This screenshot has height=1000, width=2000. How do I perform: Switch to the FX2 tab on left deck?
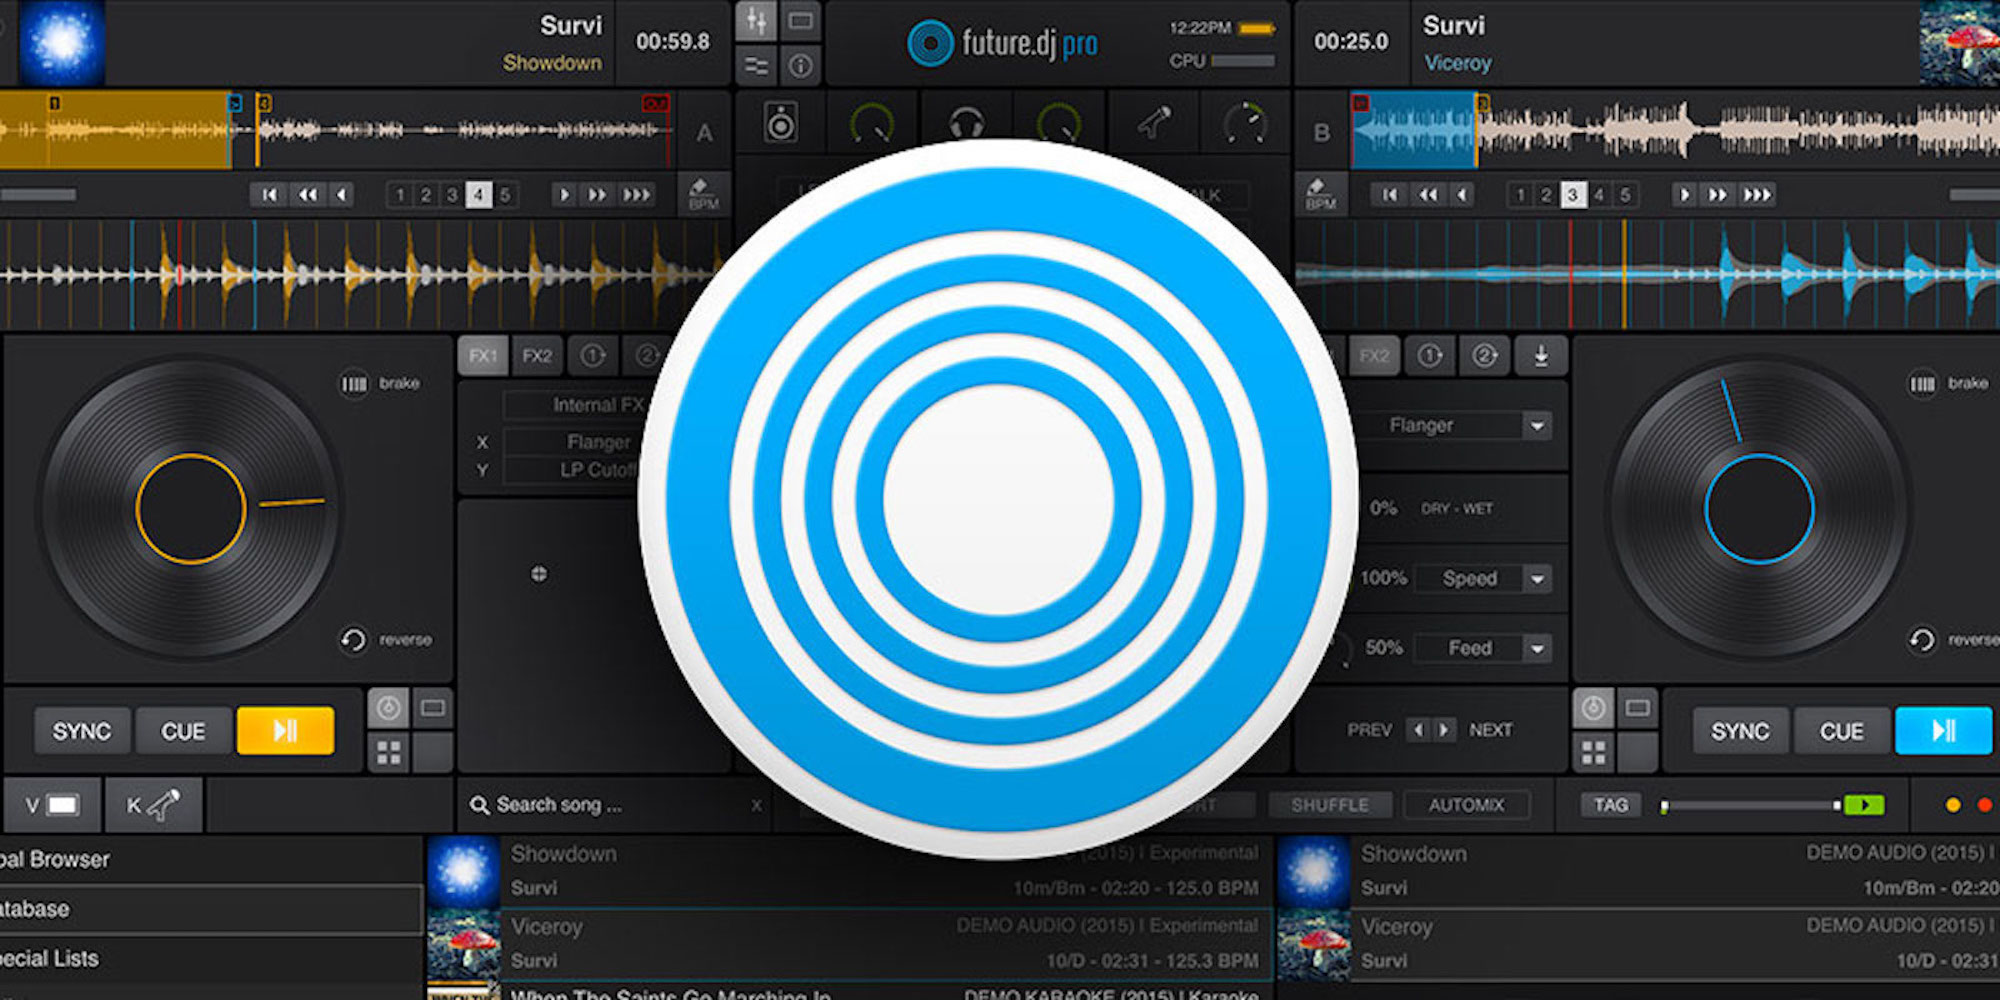537,356
